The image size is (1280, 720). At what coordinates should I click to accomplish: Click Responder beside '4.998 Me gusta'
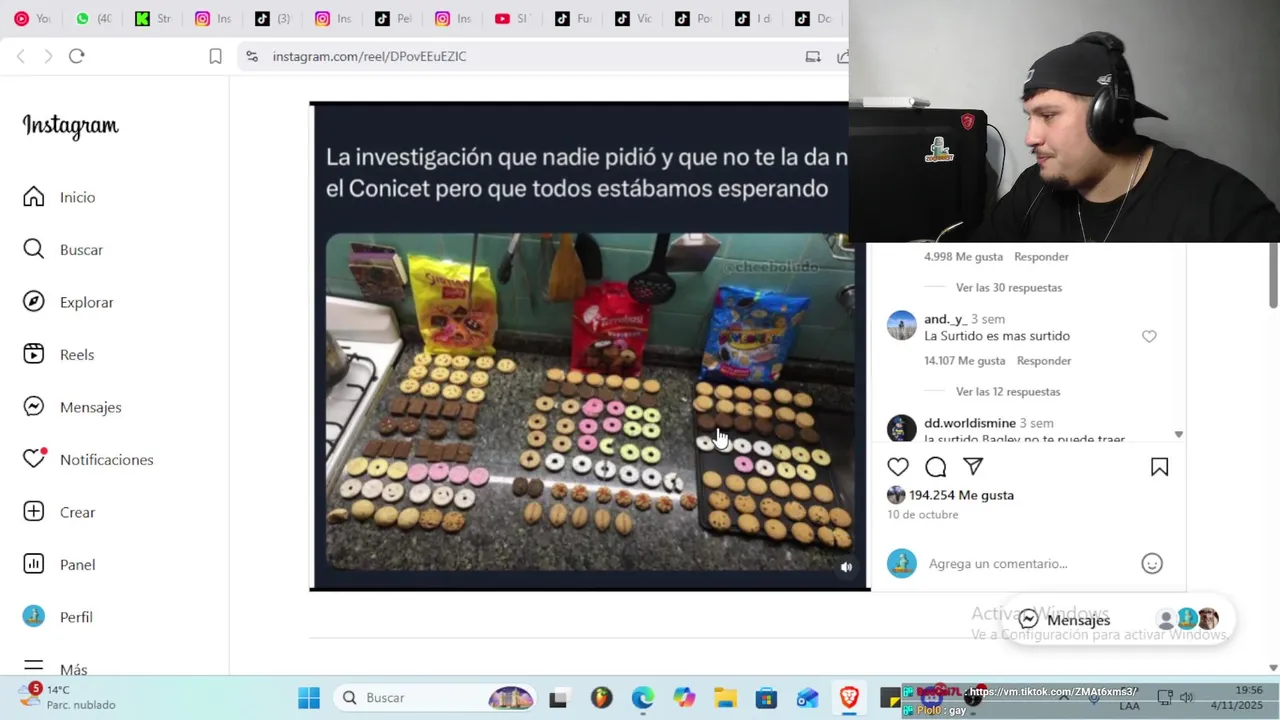point(1041,256)
